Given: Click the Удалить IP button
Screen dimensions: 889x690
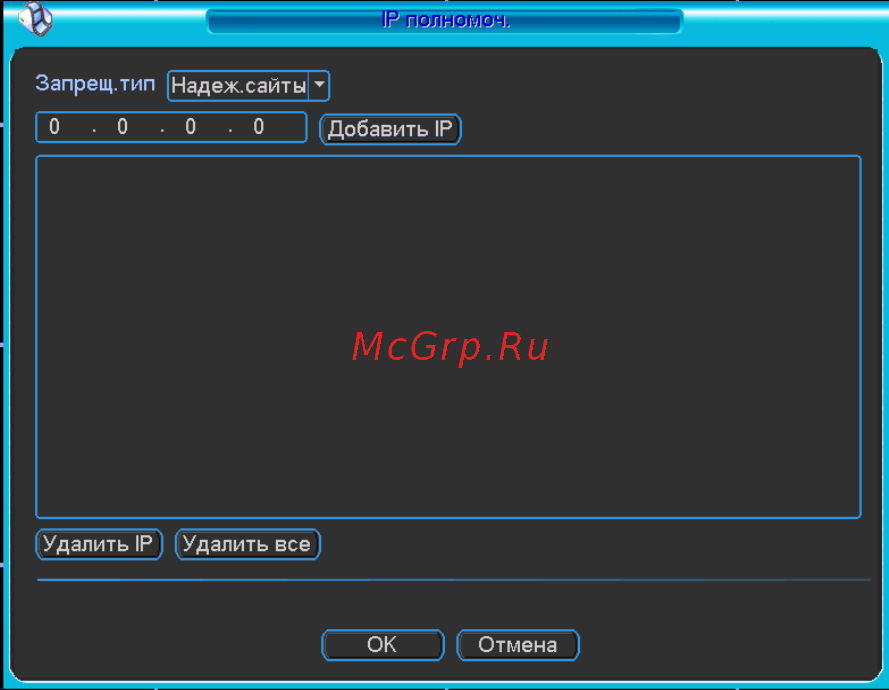Looking at the screenshot, I should click(x=99, y=544).
